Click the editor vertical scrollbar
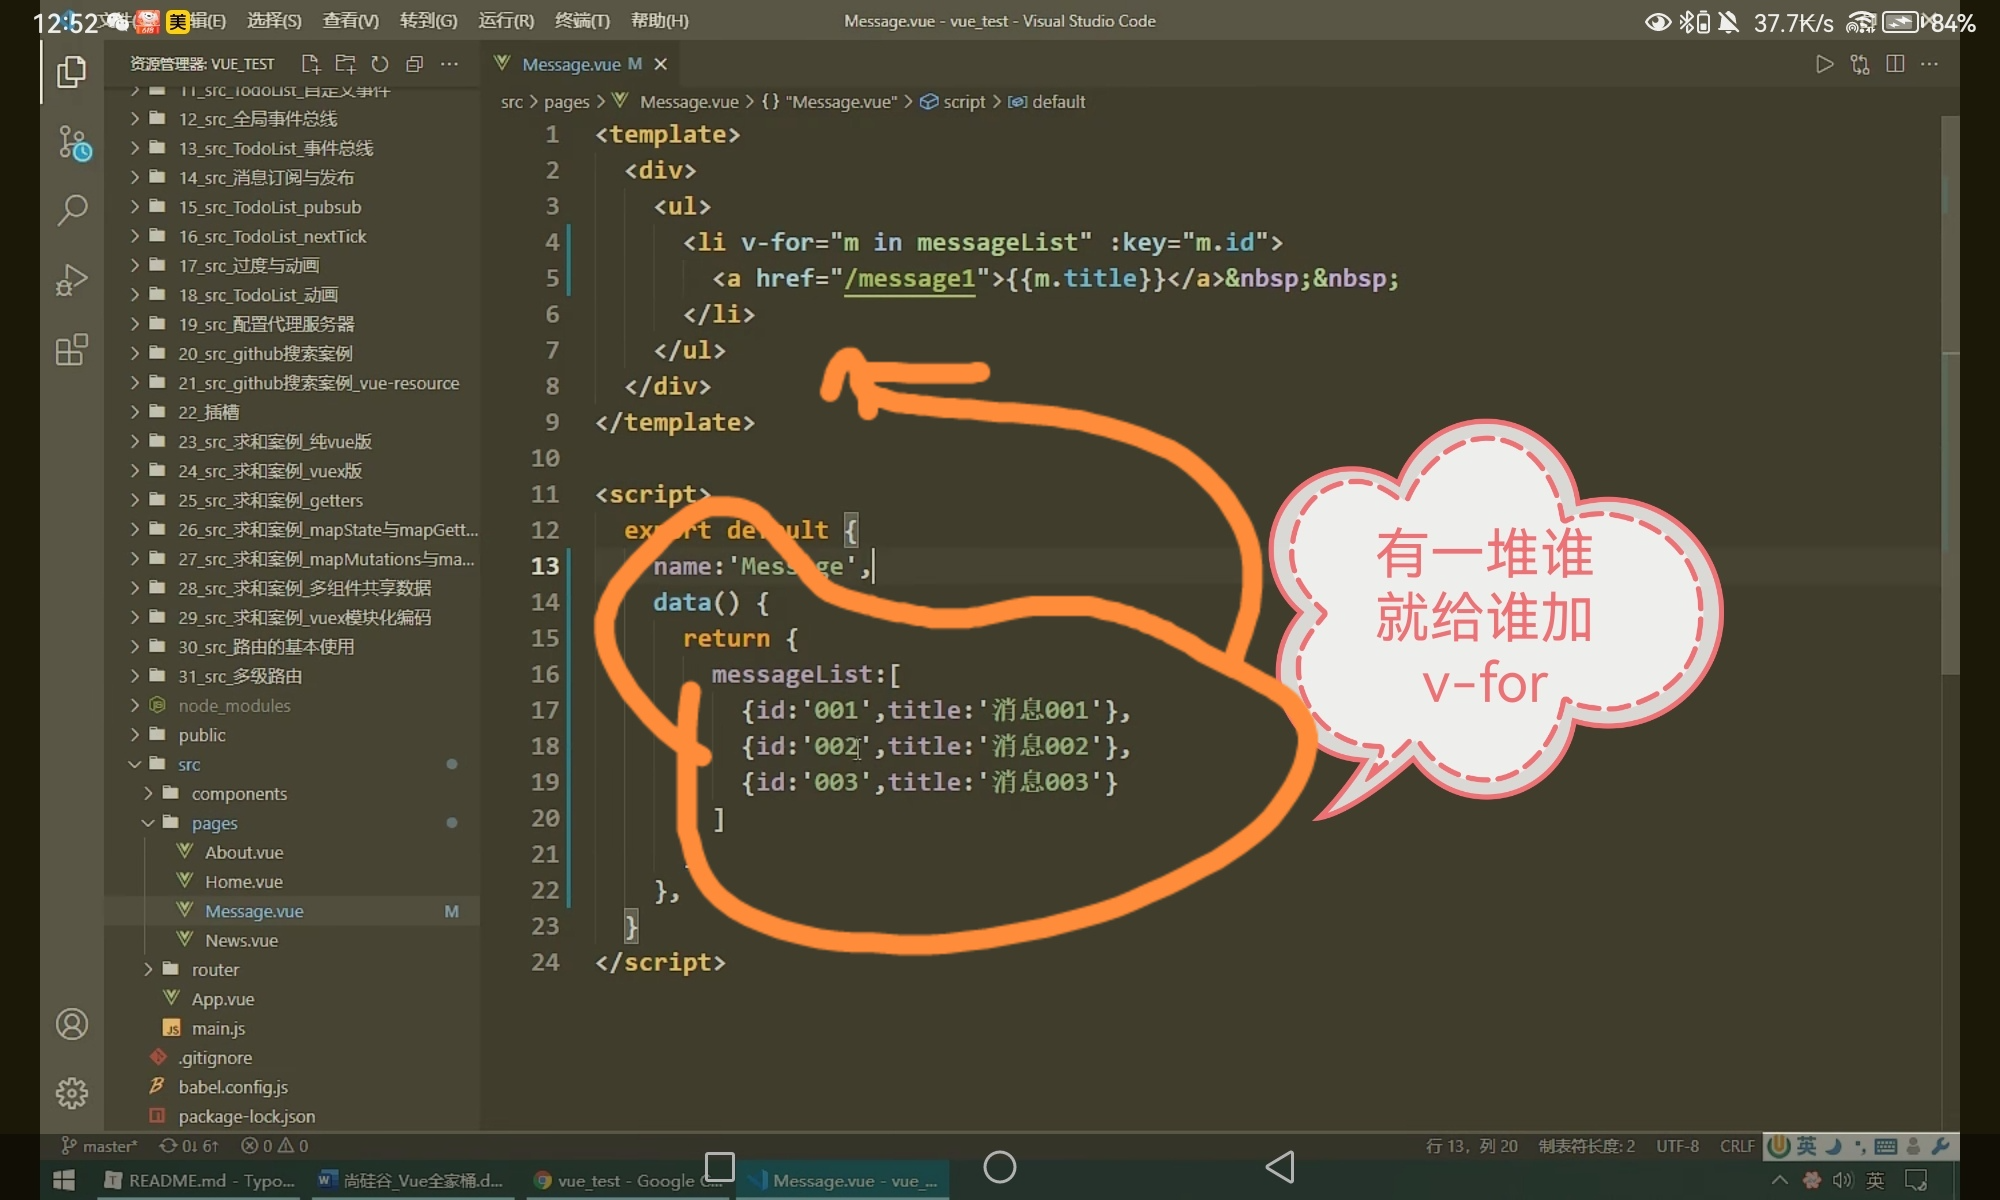Image resolution: width=2000 pixels, height=1200 pixels. [1949, 400]
